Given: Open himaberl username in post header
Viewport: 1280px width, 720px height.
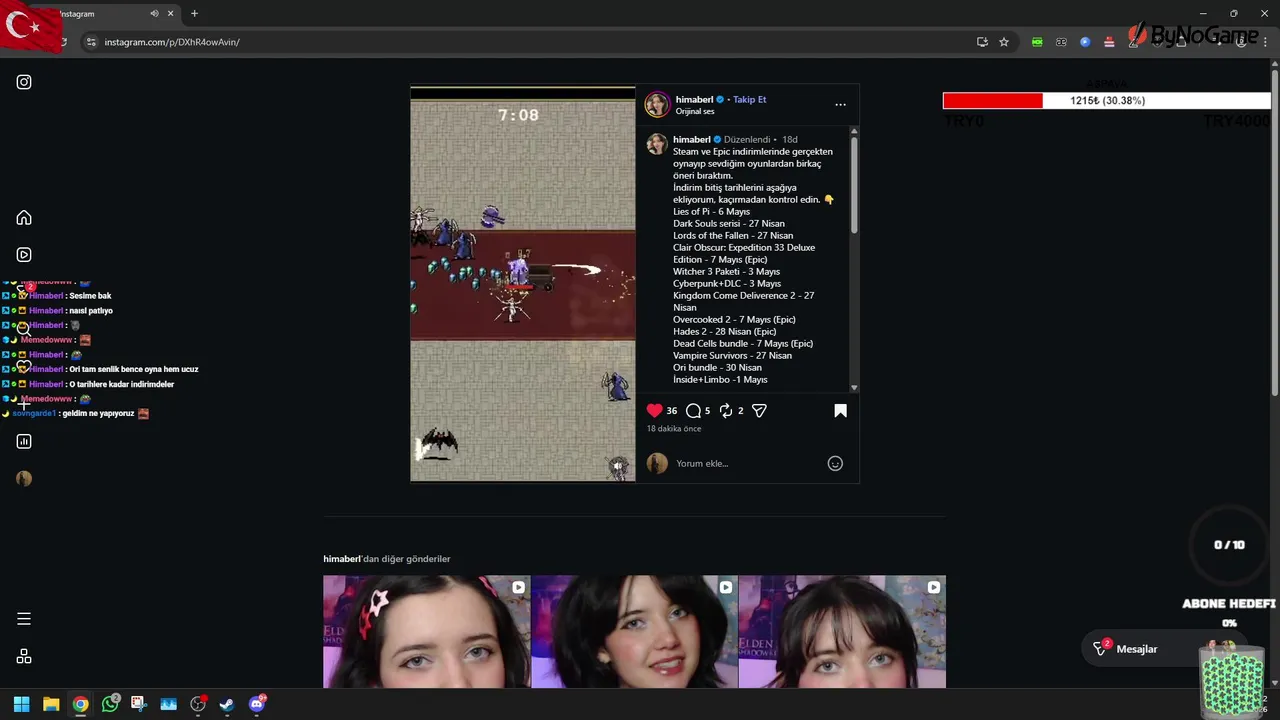Looking at the screenshot, I should pyautogui.click(x=694, y=100).
